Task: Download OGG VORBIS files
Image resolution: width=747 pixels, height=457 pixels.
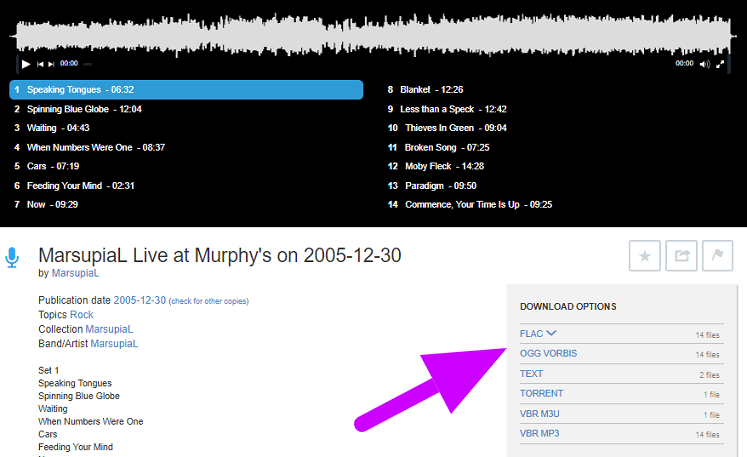Action: tap(548, 354)
